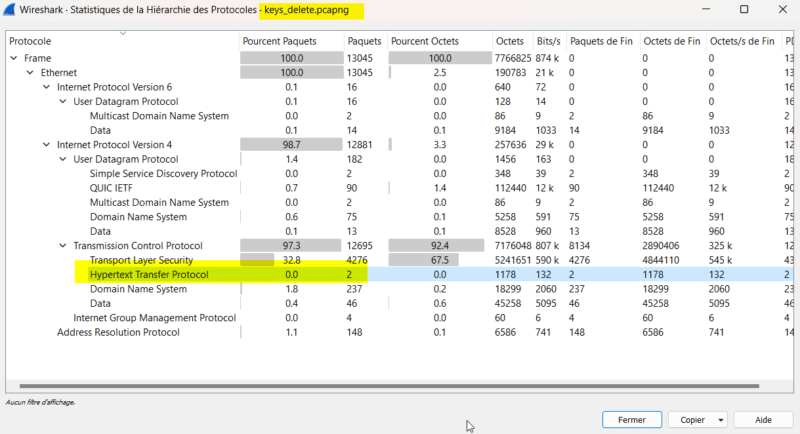800x434 pixels.
Task: Select the Transport Layer Security row
Action: pos(399,260)
